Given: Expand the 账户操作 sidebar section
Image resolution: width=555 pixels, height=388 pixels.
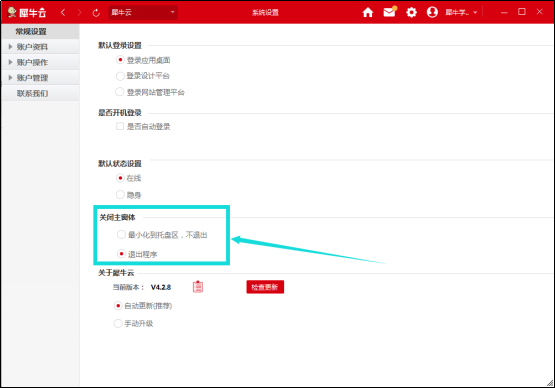Looking at the screenshot, I should tap(10, 62).
